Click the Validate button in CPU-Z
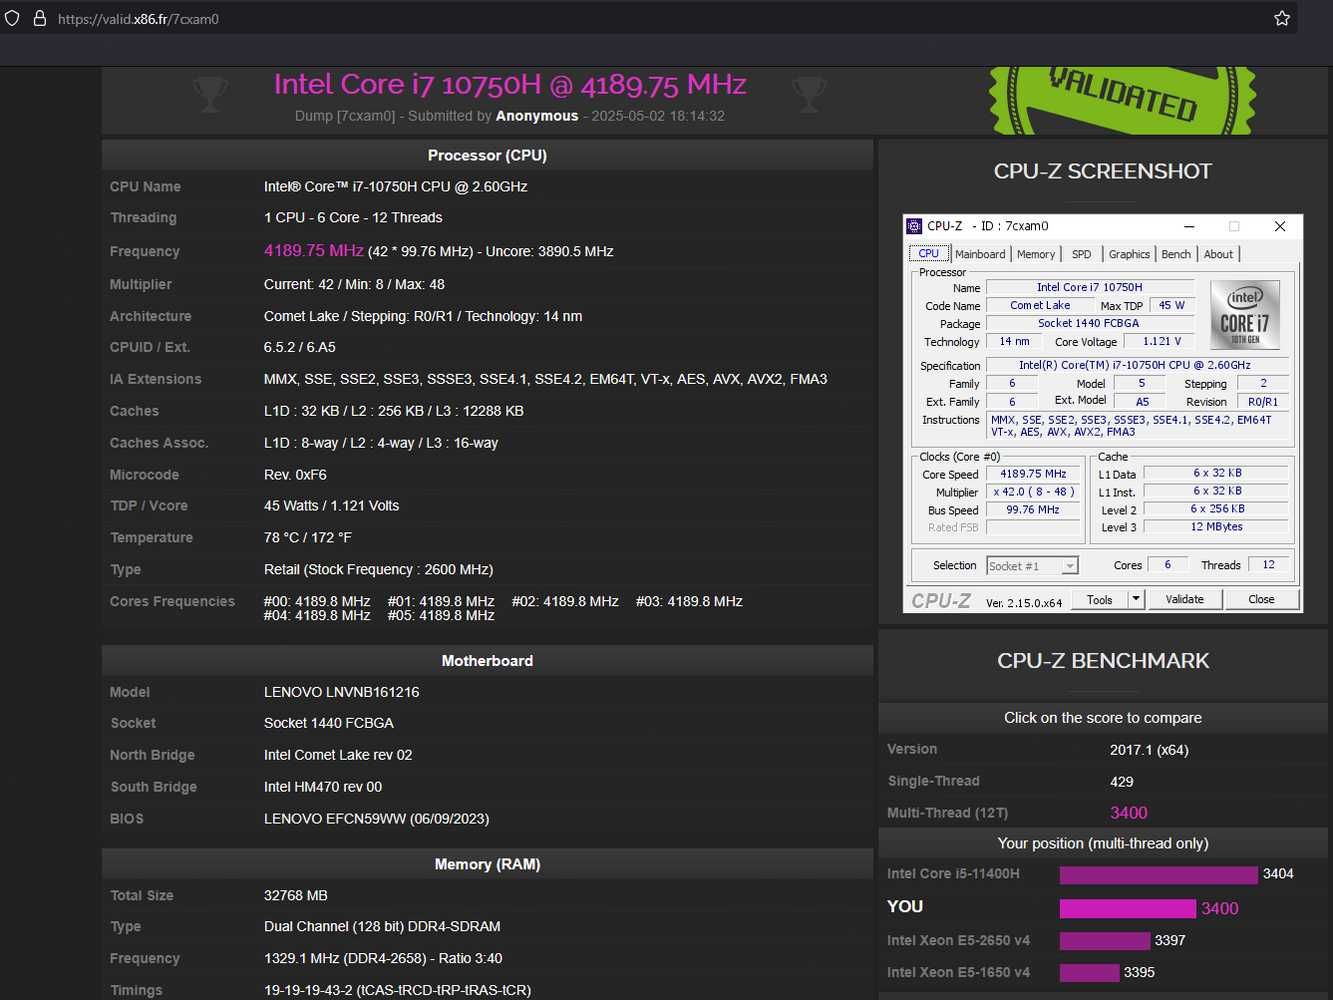The height and width of the screenshot is (1000, 1333). click(x=1184, y=600)
